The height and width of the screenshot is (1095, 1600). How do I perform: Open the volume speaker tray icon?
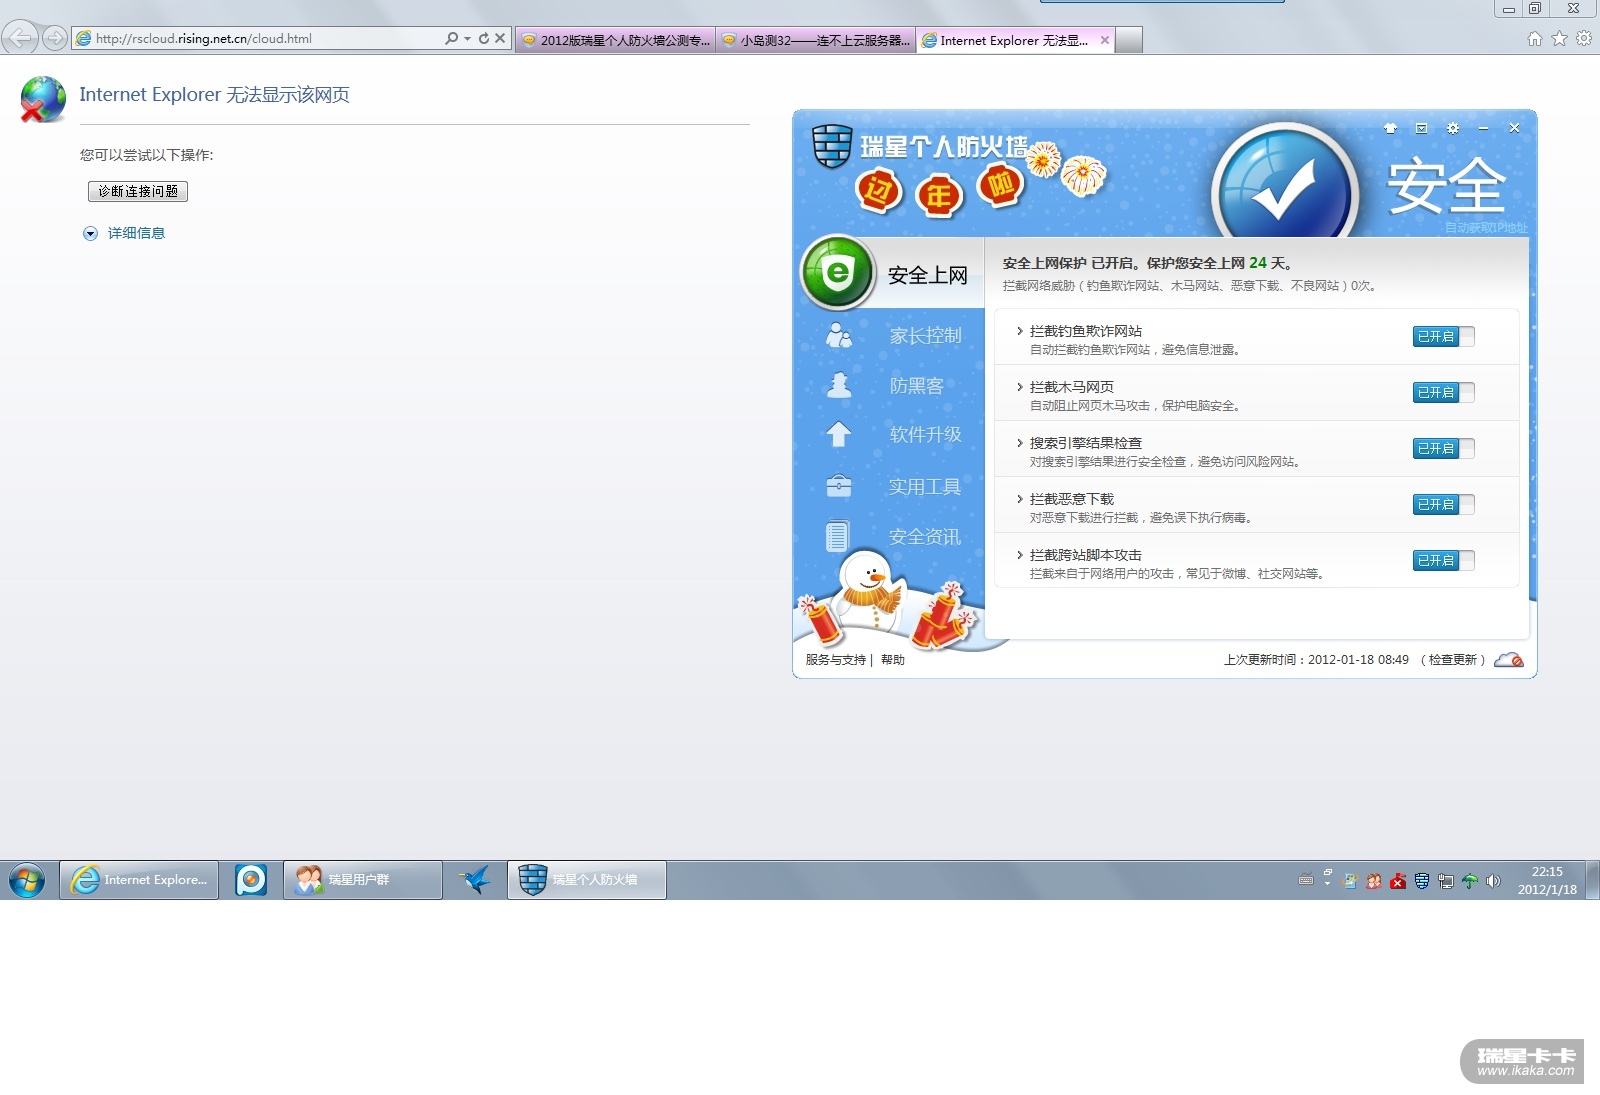1494,881
